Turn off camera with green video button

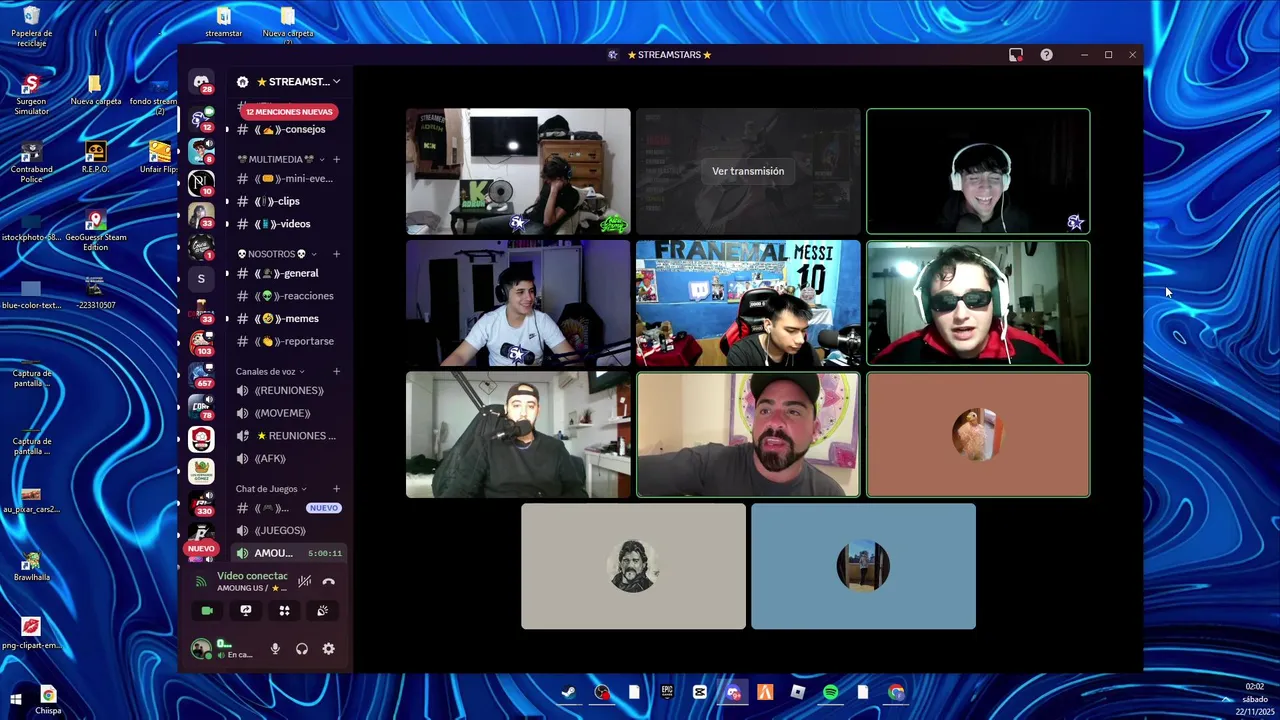[x=207, y=610]
